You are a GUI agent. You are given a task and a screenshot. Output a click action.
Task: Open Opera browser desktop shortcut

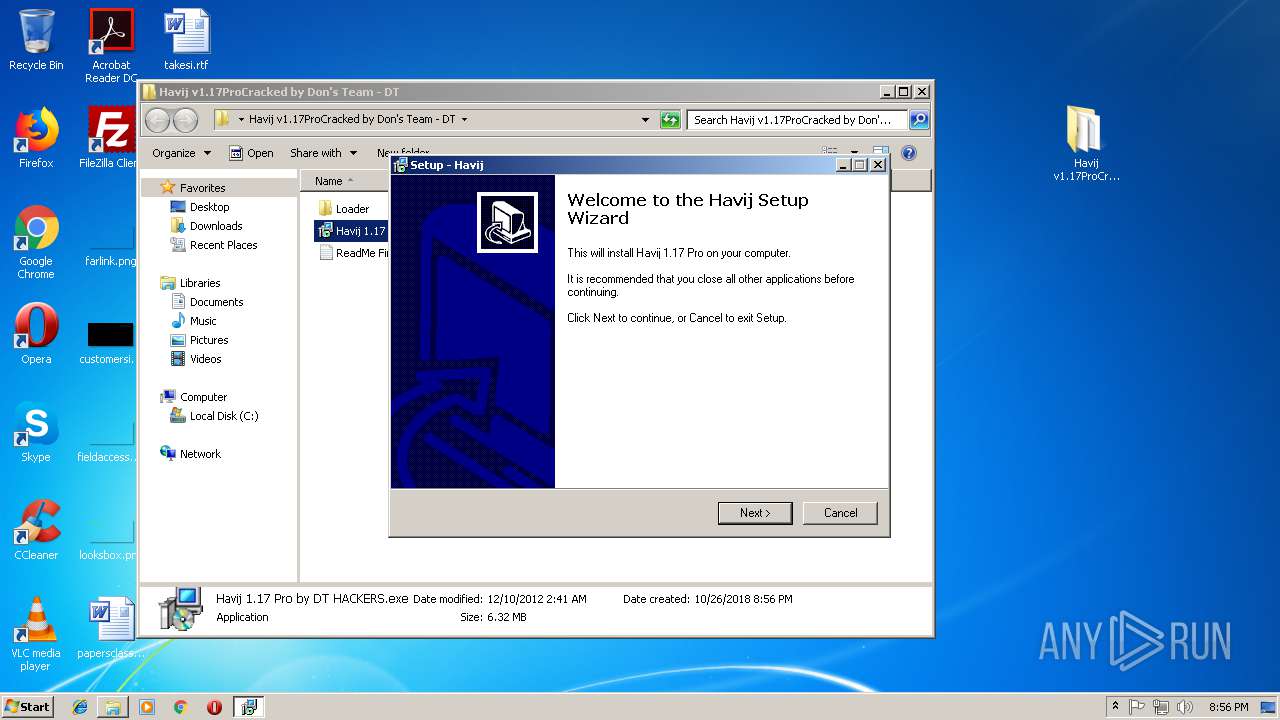pos(36,334)
